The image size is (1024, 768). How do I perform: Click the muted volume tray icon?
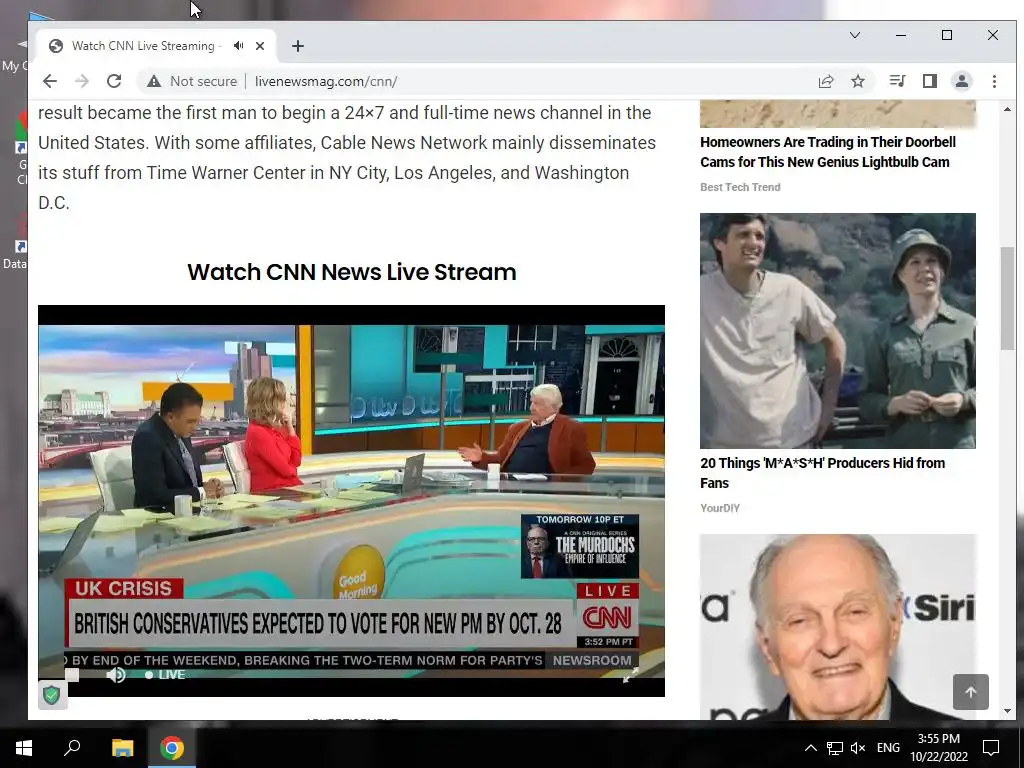coord(858,748)
